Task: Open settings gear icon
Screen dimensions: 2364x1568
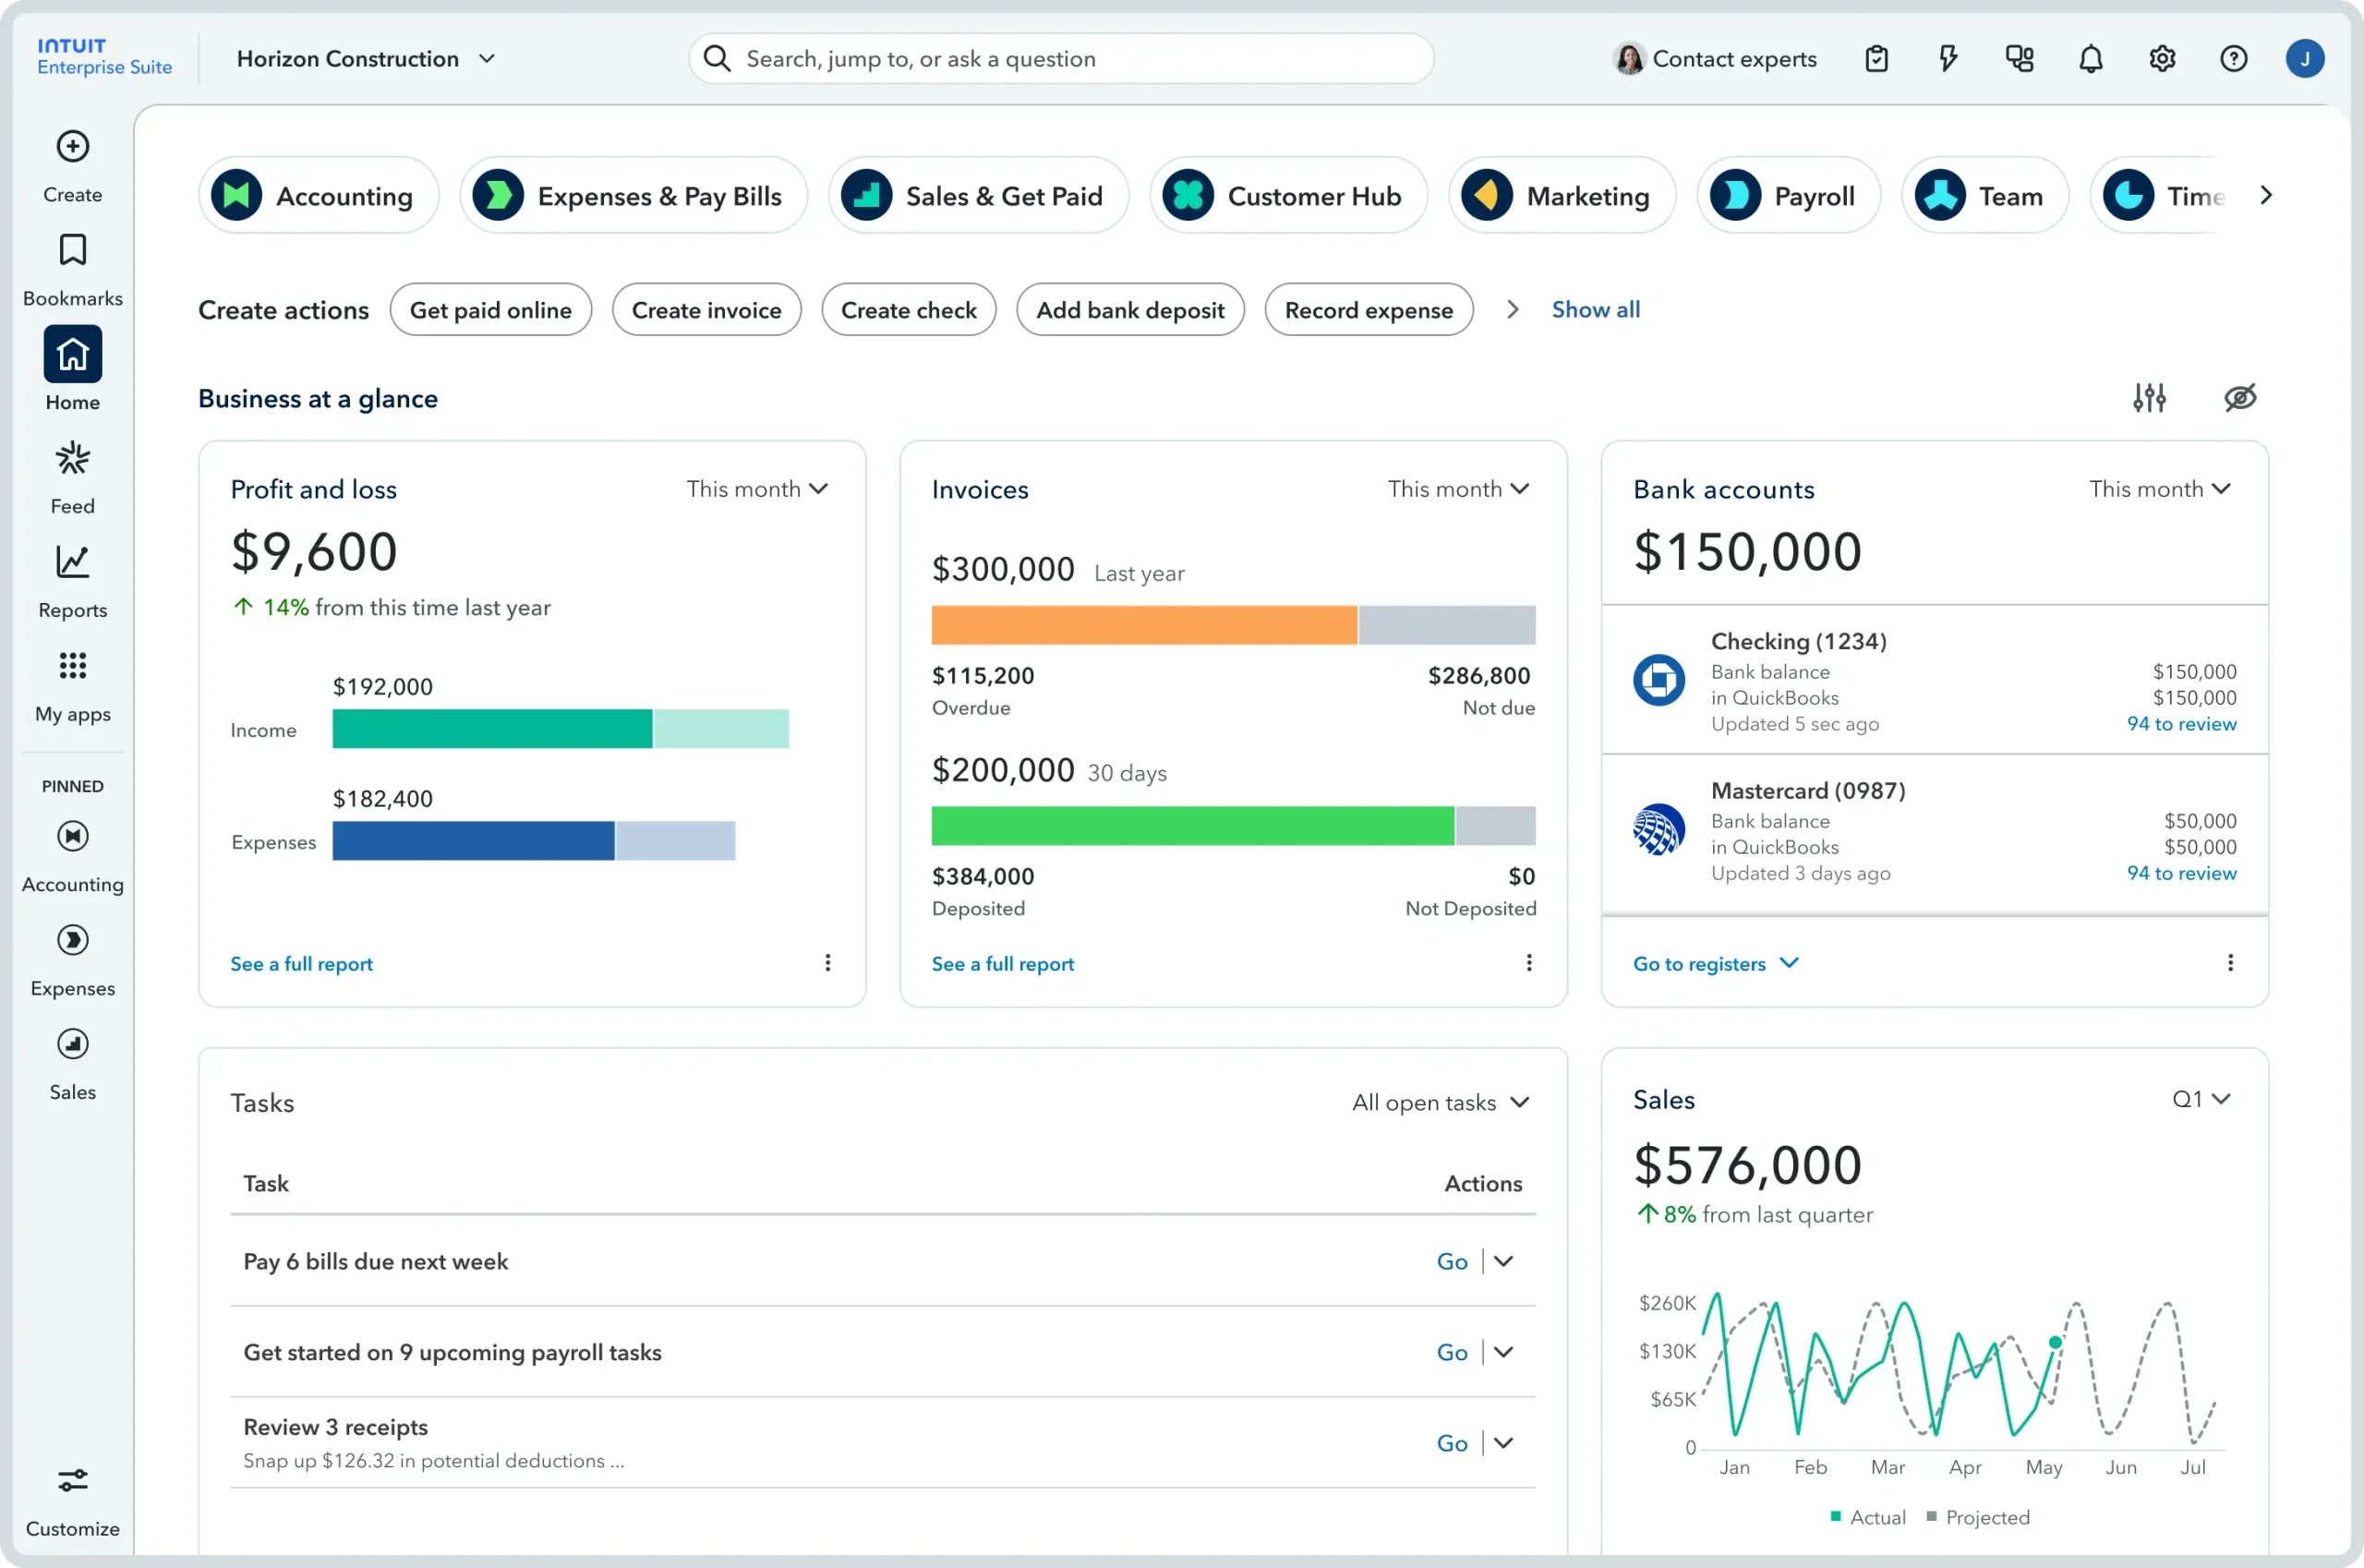Action: (x=2162, y=59)
